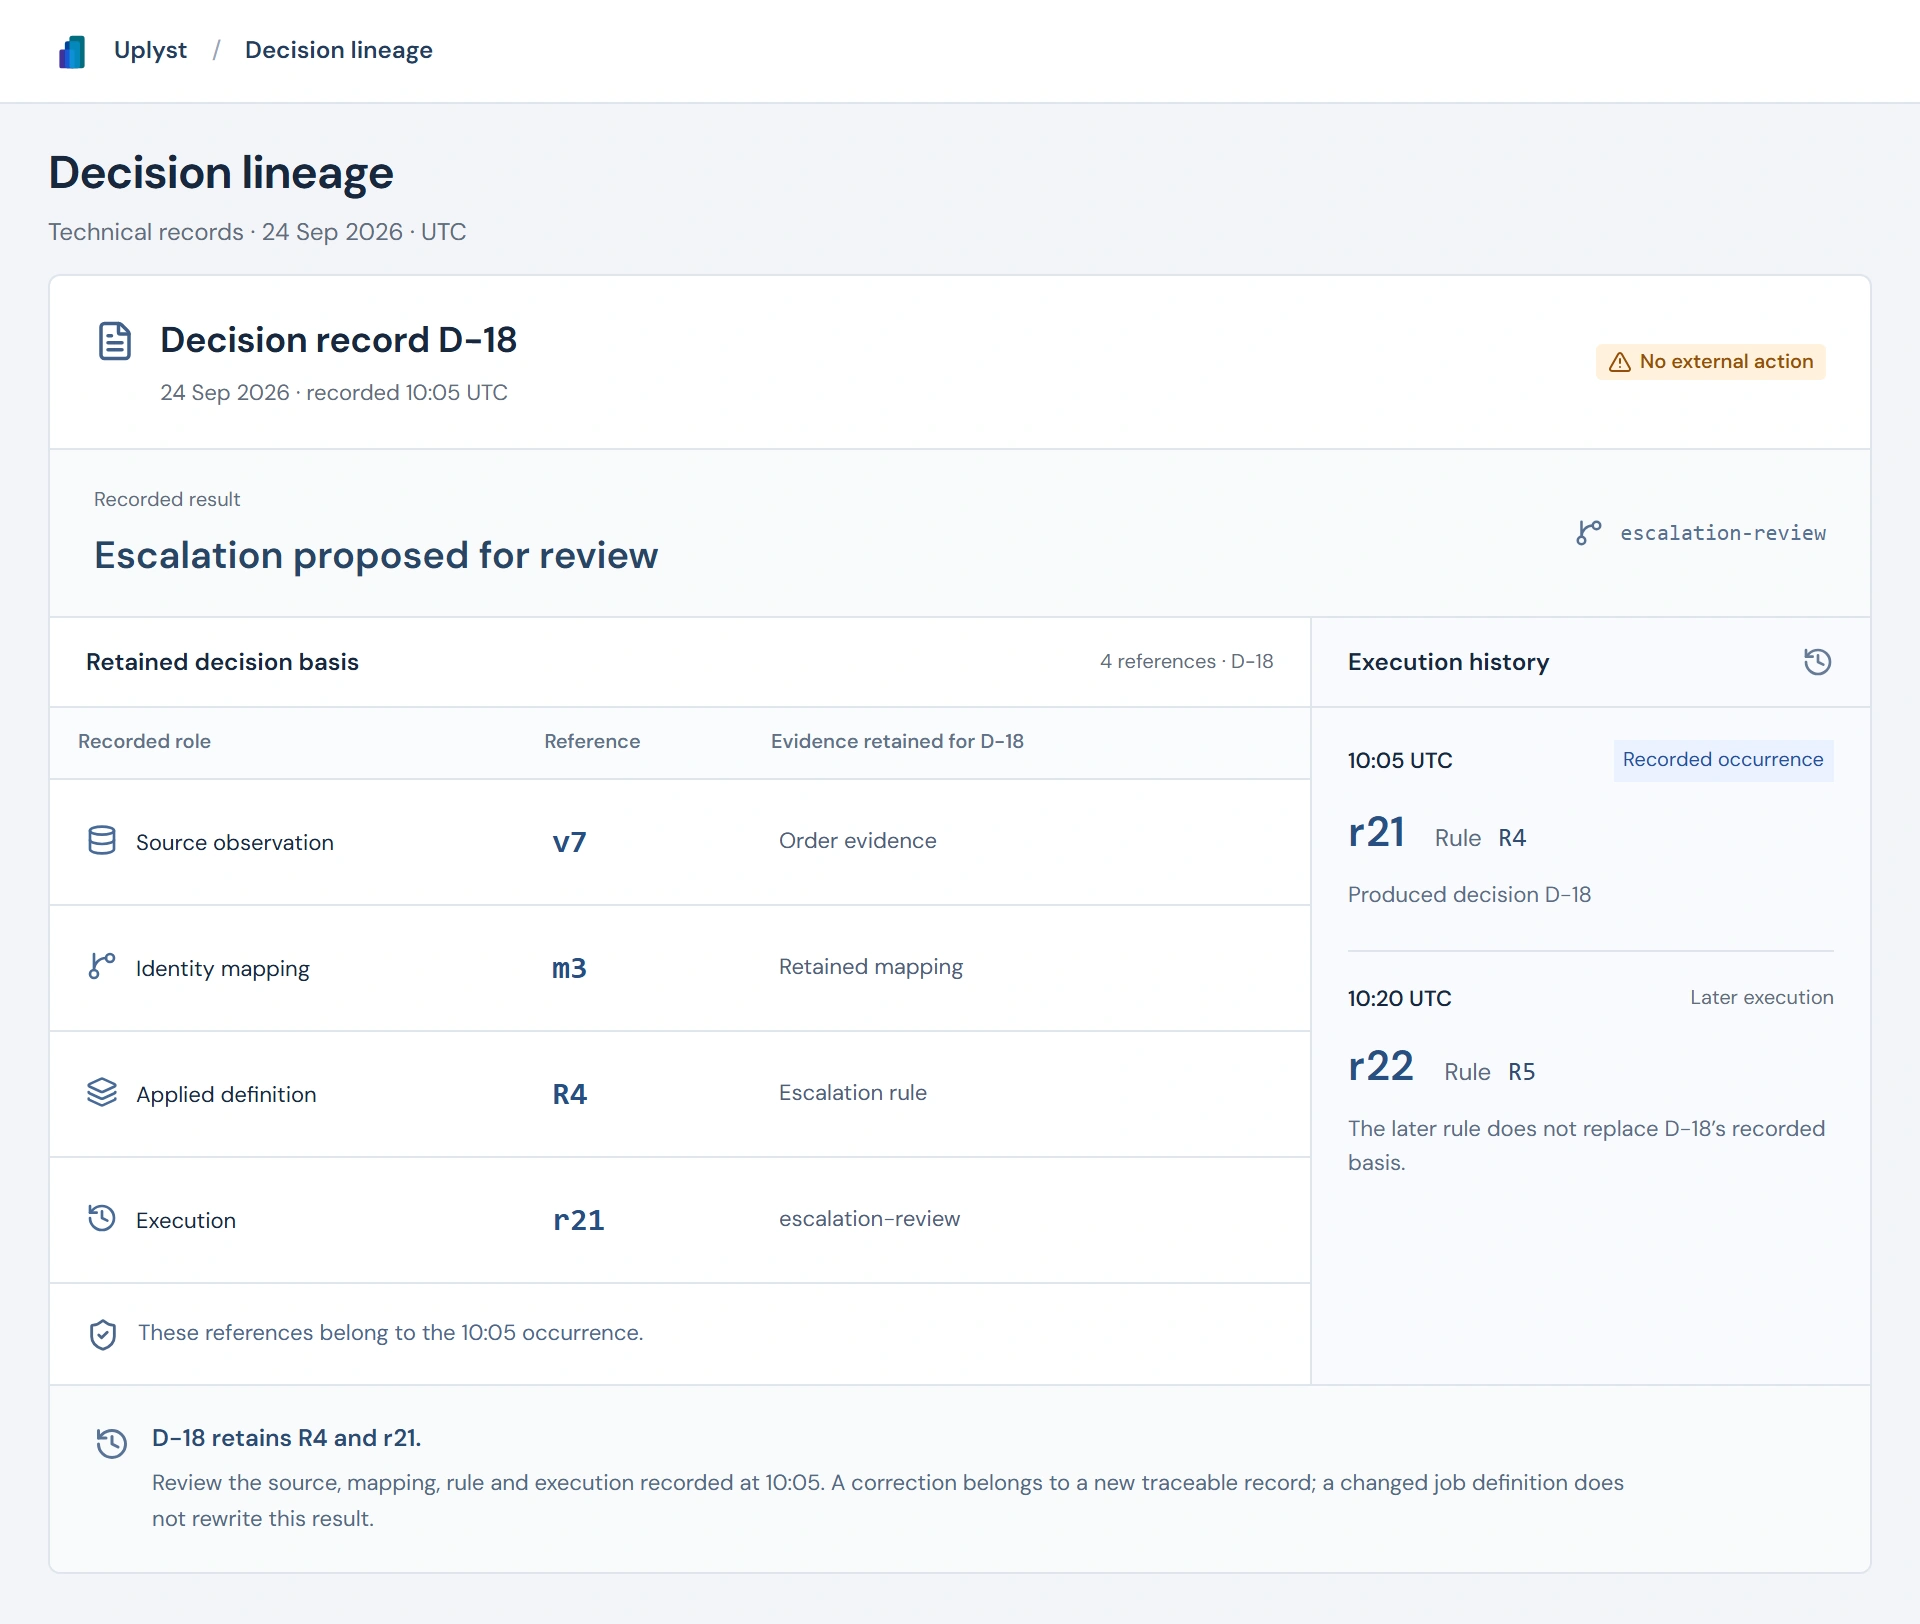Click the Identity mapping row label
This screenshot has height=1624, width=1920.
pos(223,969)
